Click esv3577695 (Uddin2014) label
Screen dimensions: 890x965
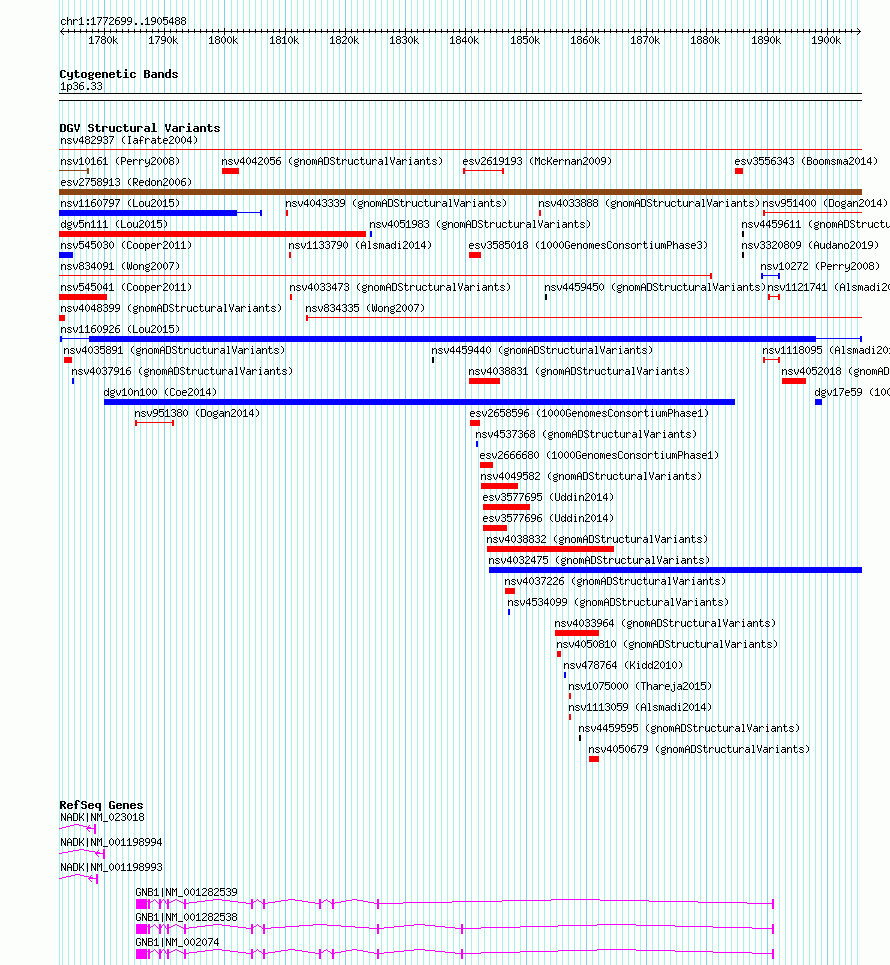(x=548, y=497)
